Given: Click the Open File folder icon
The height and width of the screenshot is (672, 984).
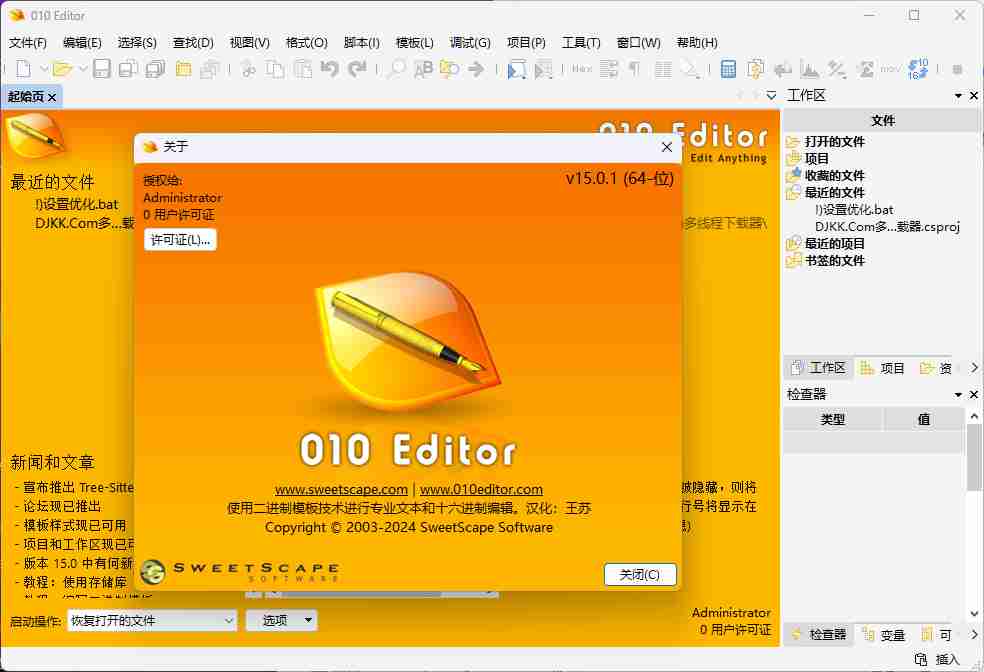Looking at the screenshot, I should [62, 69].
